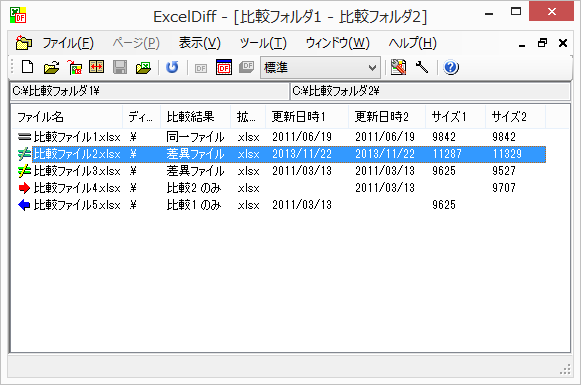The height and width of the screenshot is (385, 581).
Task: Click the C:¥比較フォルダ2¥ path field
Action: (430, 91)
